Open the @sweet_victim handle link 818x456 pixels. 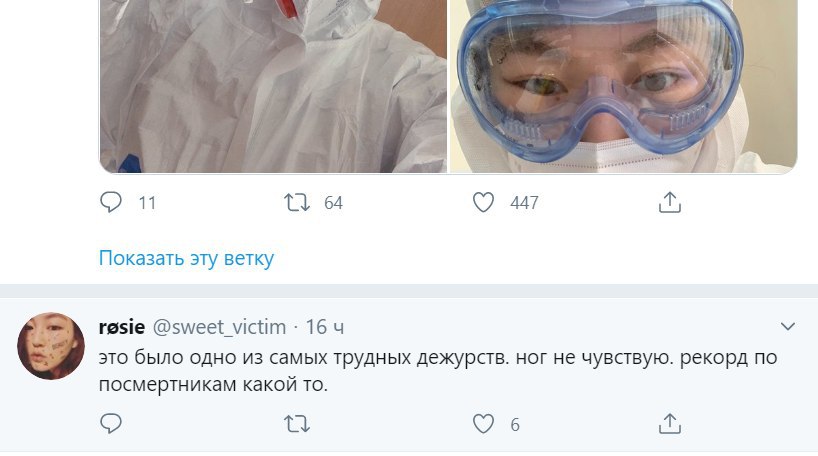click(219, 327)
